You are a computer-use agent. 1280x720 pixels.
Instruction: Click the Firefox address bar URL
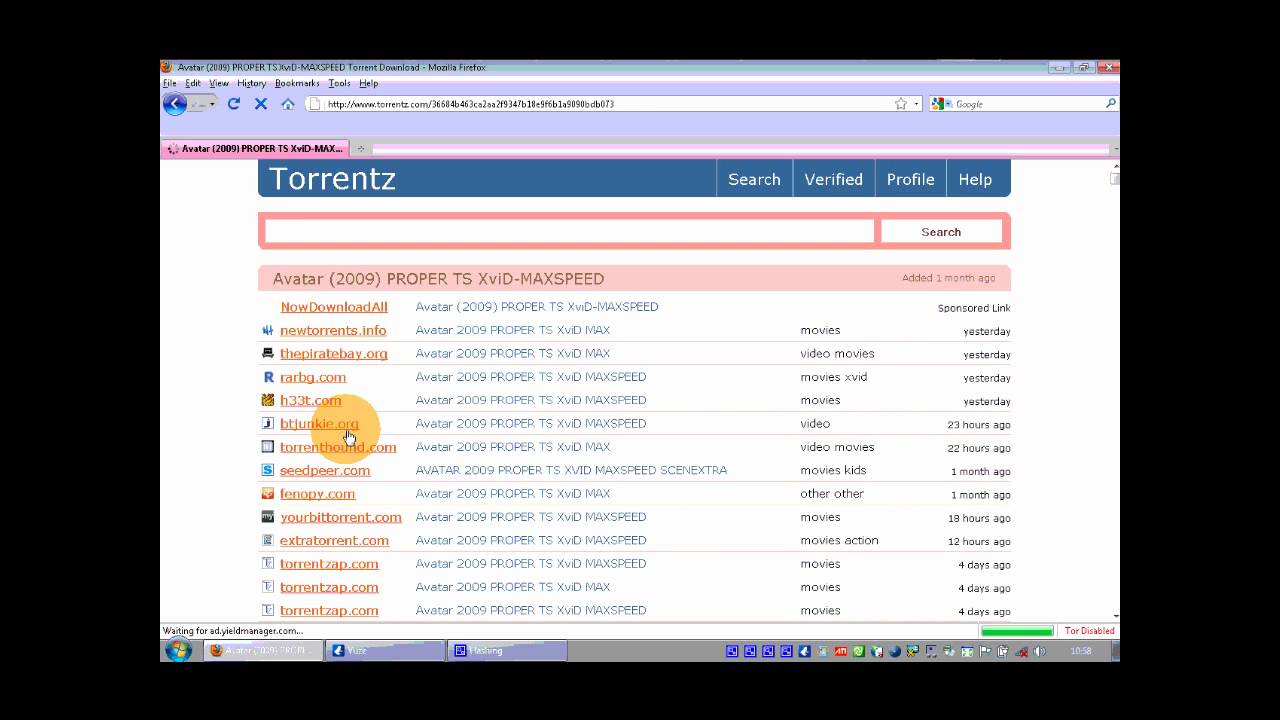tap(470, 104)
